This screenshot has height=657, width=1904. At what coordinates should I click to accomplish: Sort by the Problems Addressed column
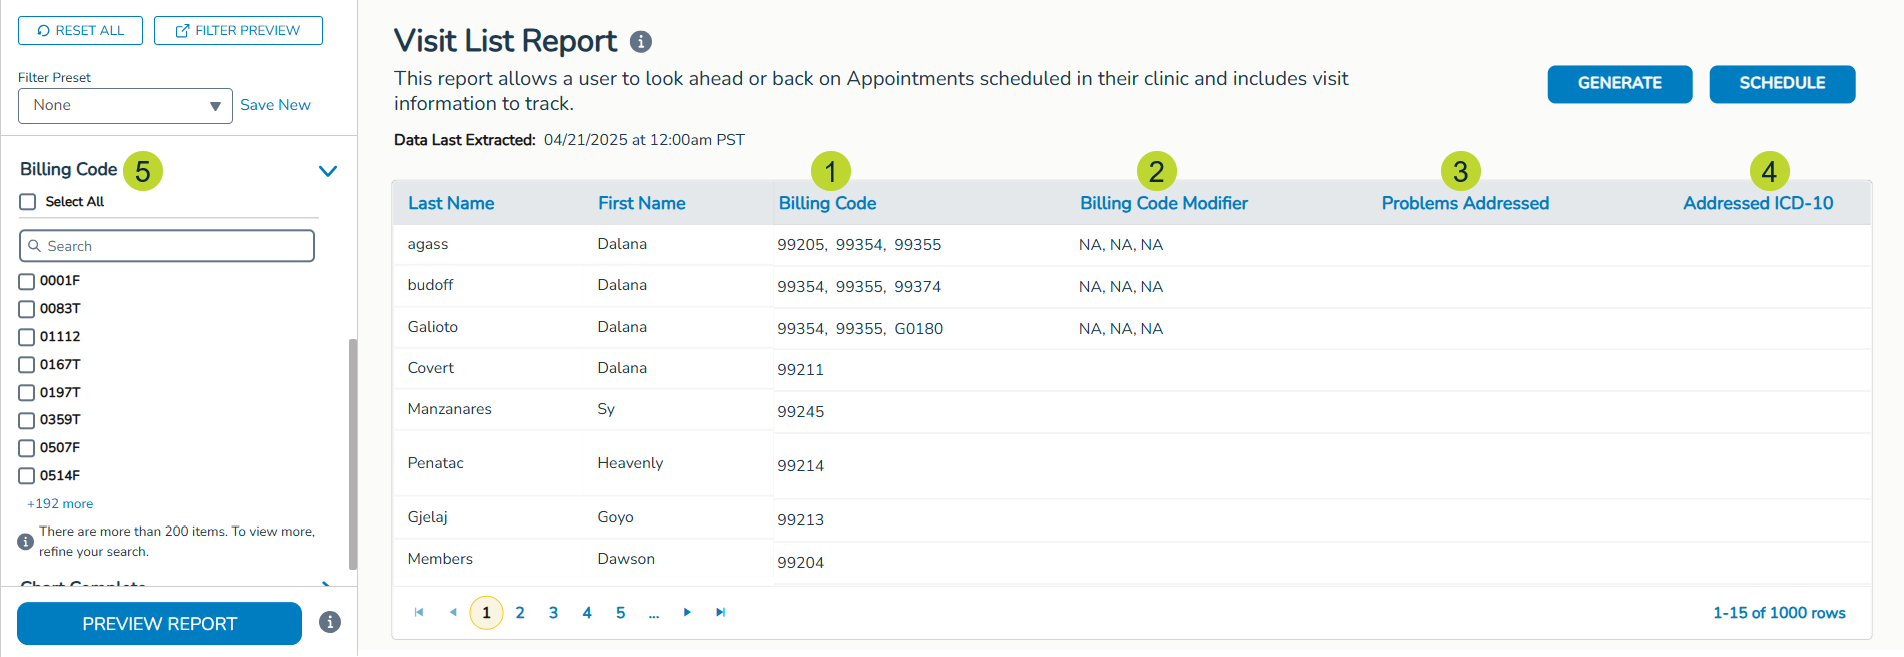coord(1464,203)
